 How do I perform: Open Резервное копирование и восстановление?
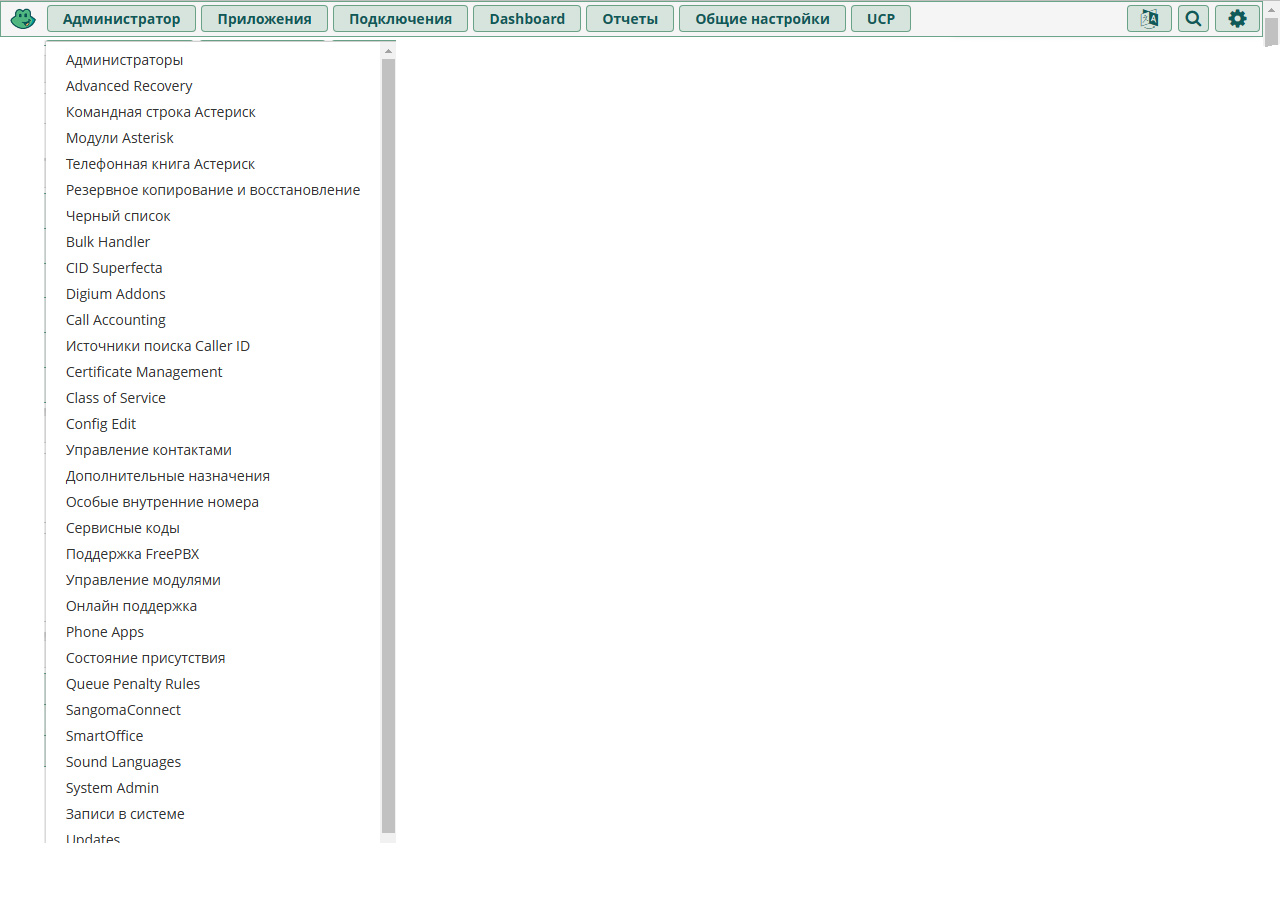click(213, 190)
